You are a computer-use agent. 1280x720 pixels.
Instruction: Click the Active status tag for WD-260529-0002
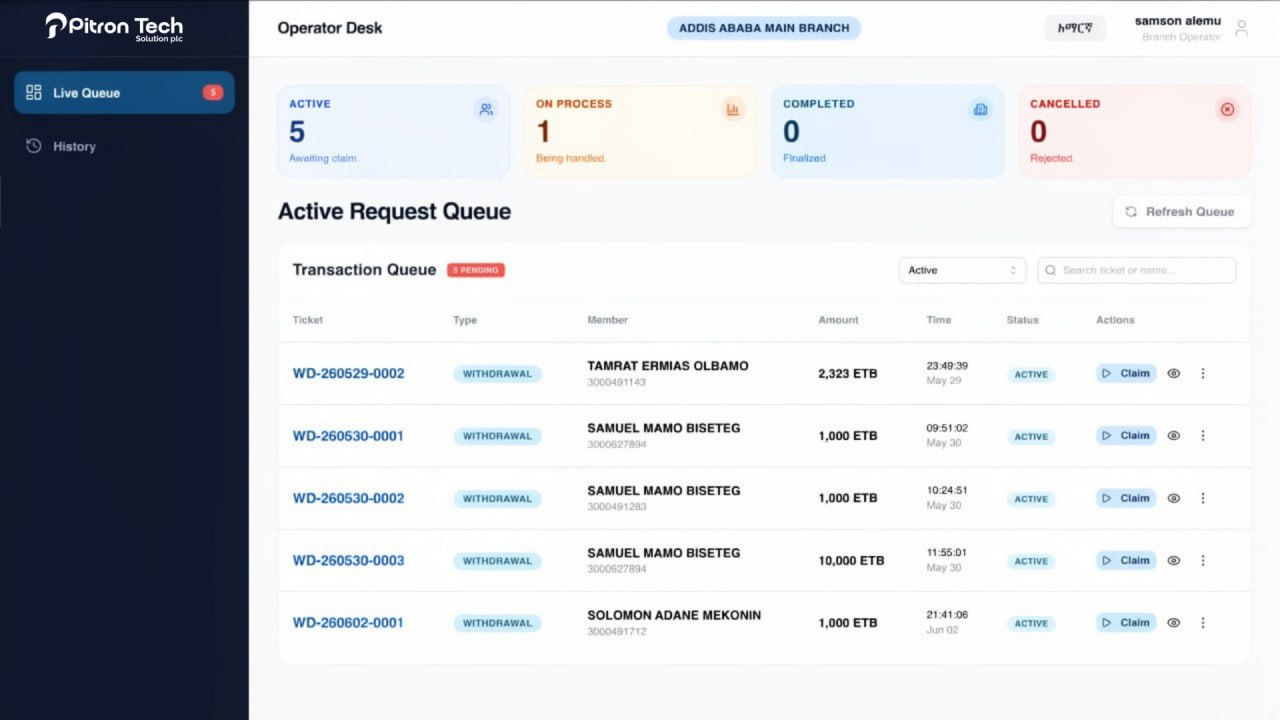(x=1031, y=374)
